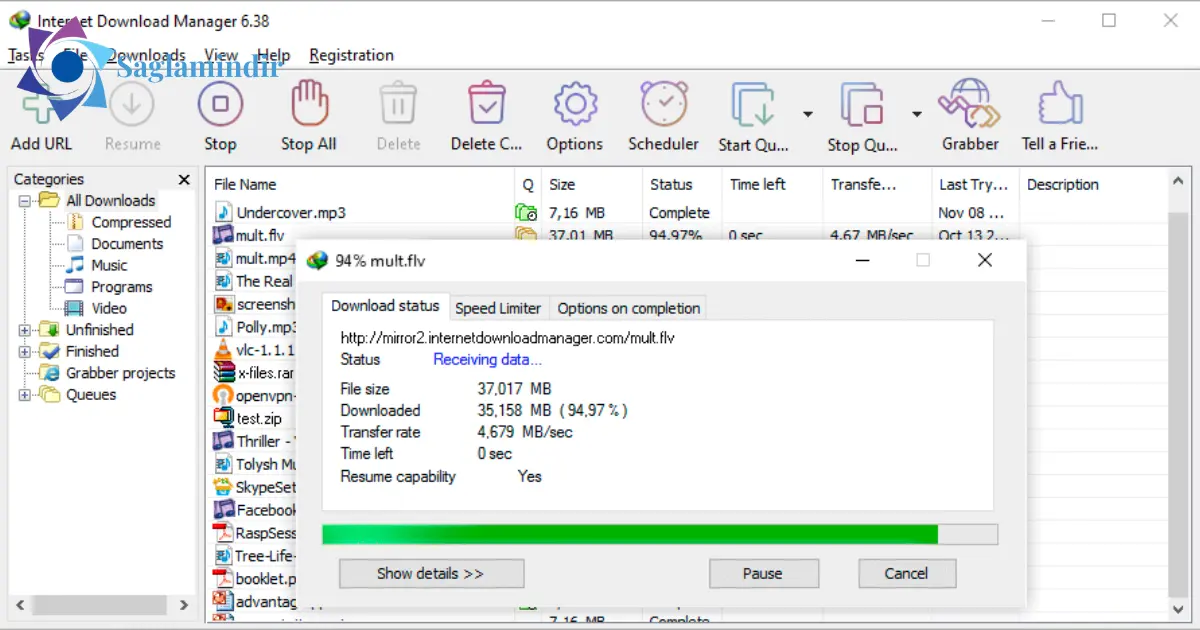
Task: Expand the Finished category node
Action: 24,352
